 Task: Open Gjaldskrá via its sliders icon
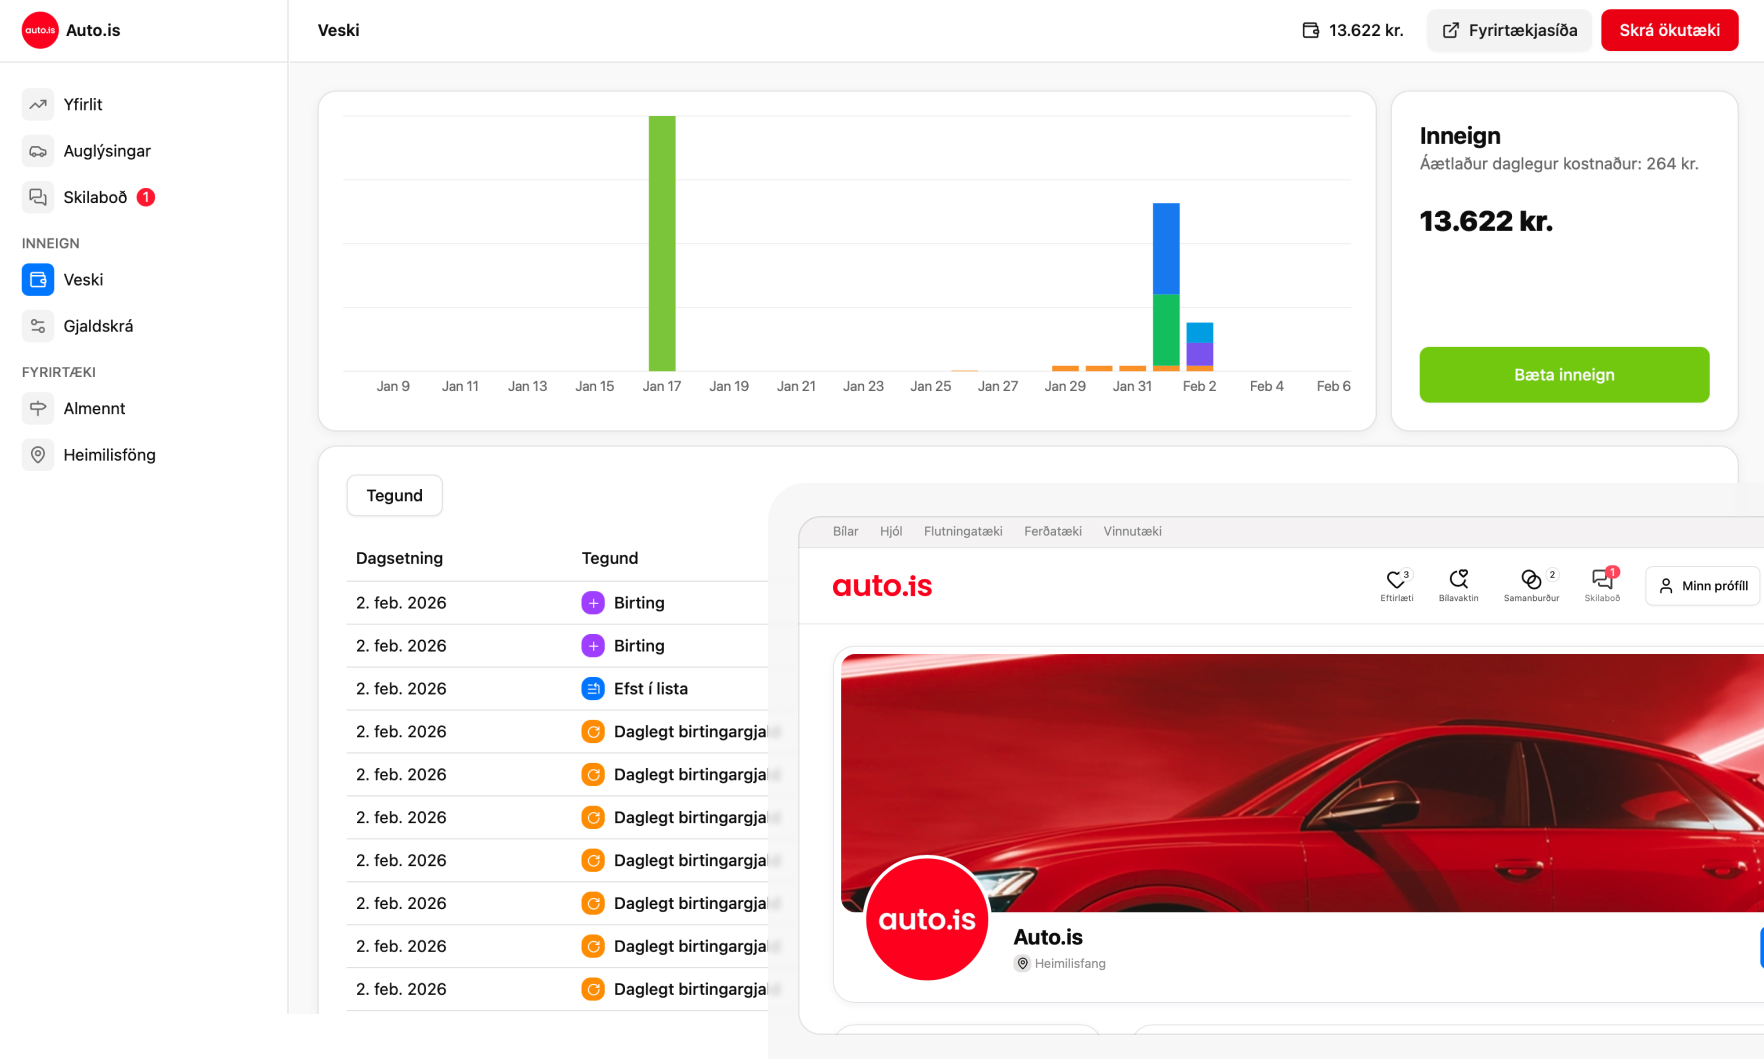pyautogui.click(x=38, y=326)
